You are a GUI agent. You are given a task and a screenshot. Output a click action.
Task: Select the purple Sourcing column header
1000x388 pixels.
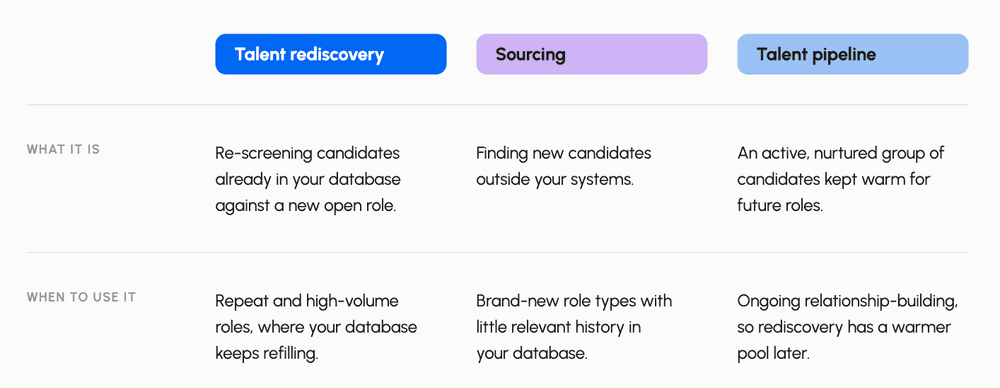click(x=592, y=54)
